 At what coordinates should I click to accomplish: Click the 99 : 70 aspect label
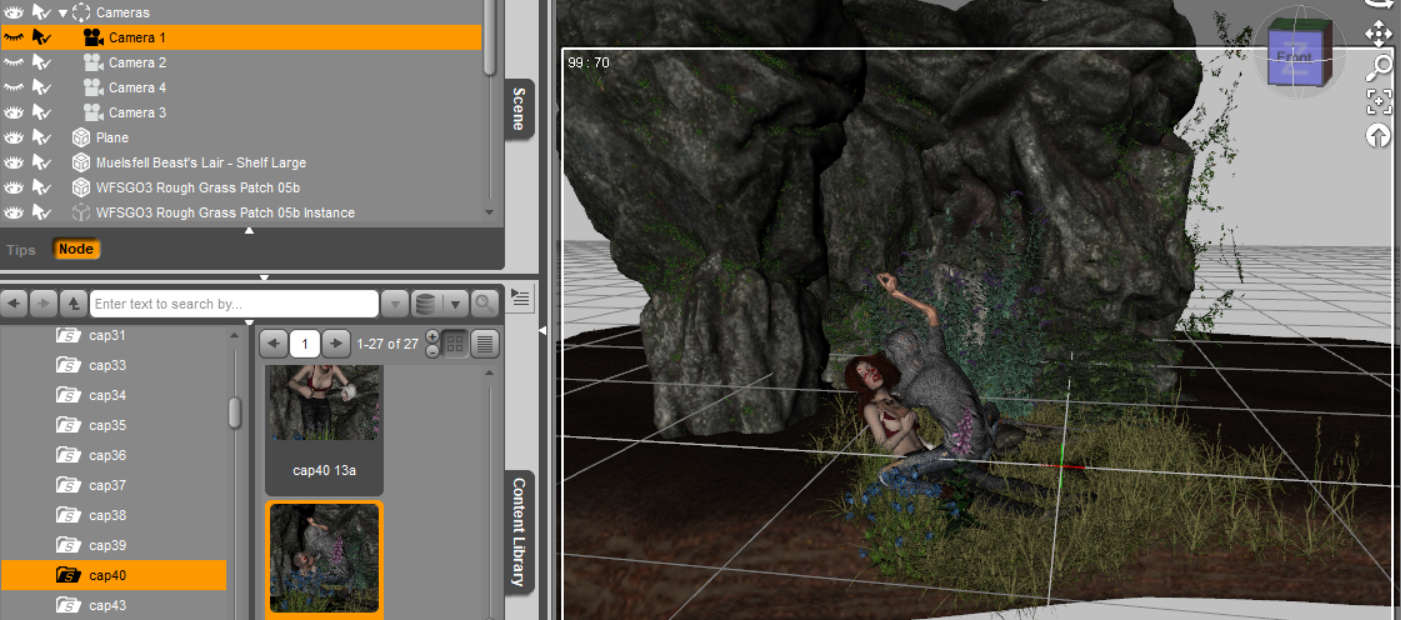(x=588, y=63)
